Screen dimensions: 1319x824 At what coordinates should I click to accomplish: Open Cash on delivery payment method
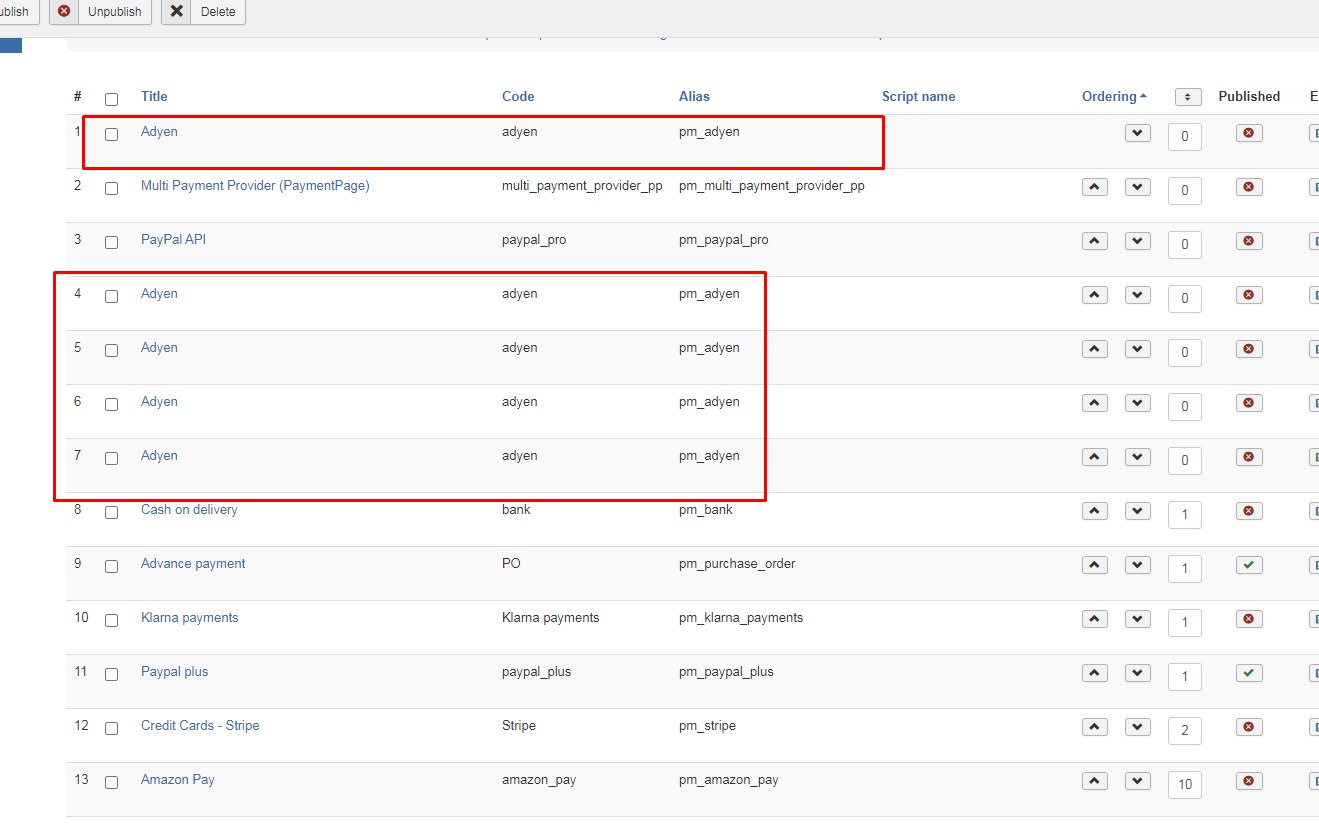point(189,510)
